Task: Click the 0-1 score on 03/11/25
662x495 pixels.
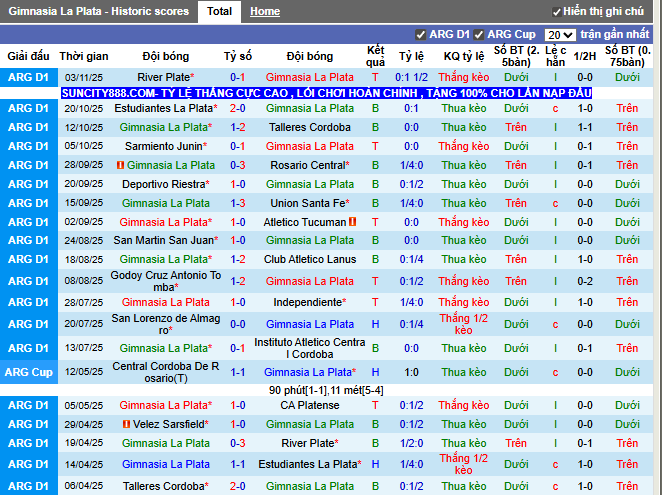Action: pyautogui.click(x=238, y=77)
